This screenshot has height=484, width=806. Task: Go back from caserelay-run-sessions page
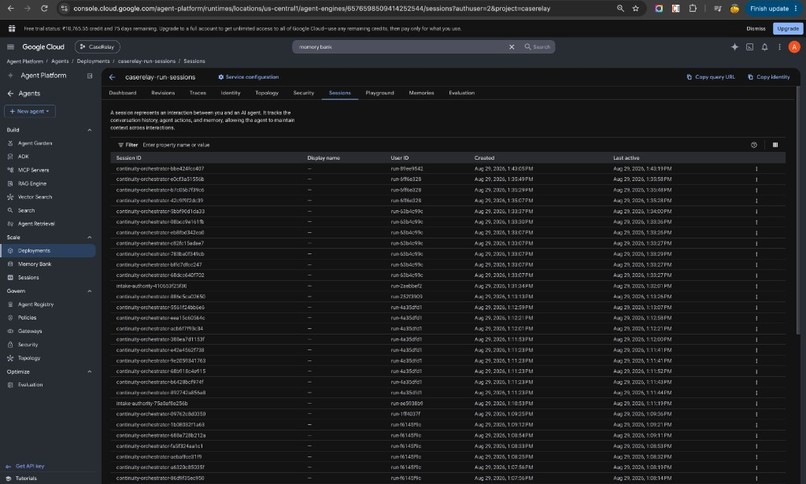tap(112, 77)
